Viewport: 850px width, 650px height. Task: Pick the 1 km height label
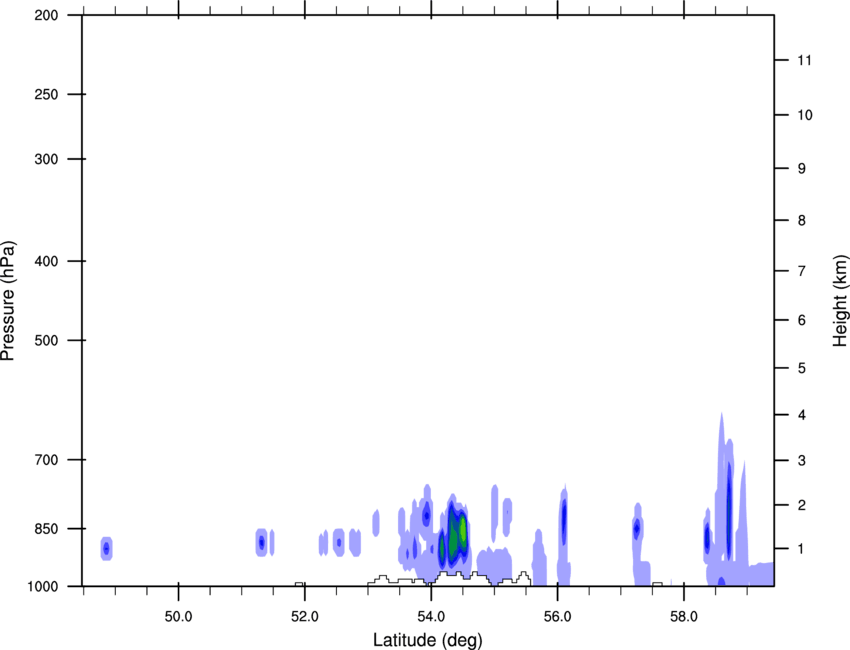click(802, 549)
